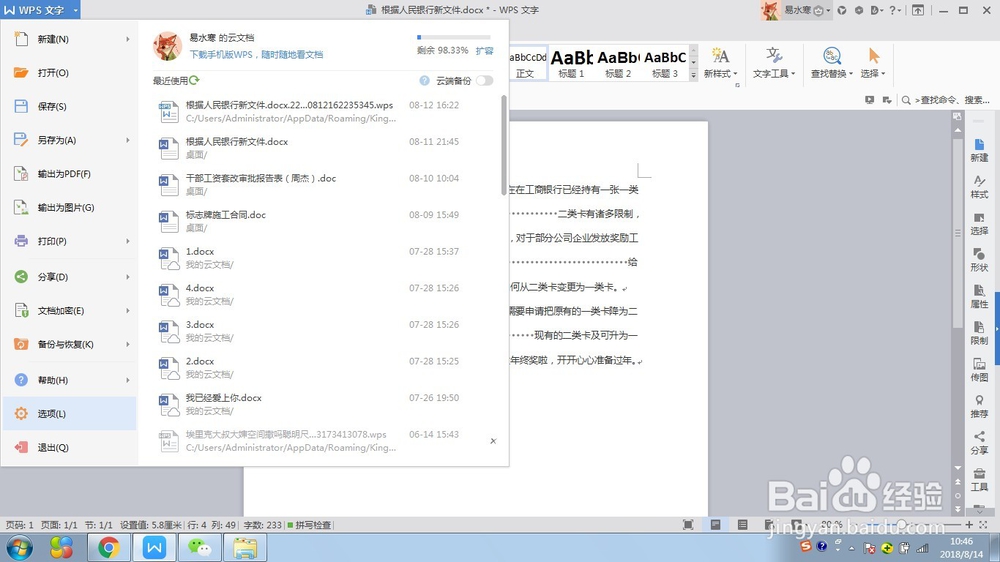Open recent file 标志牌施工合同.doc

(x=325, y=221)
